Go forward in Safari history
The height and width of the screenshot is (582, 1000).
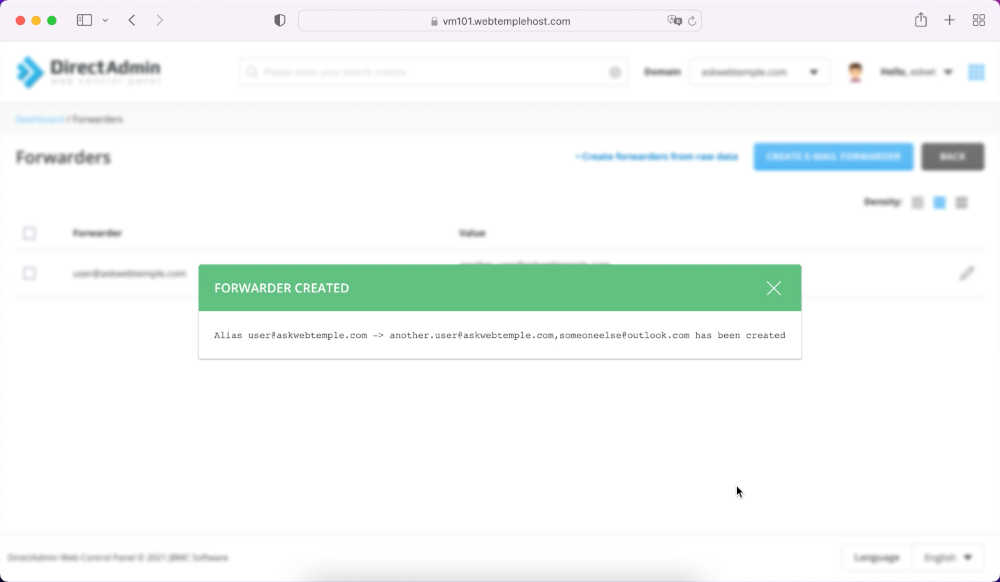coord(159,20)
